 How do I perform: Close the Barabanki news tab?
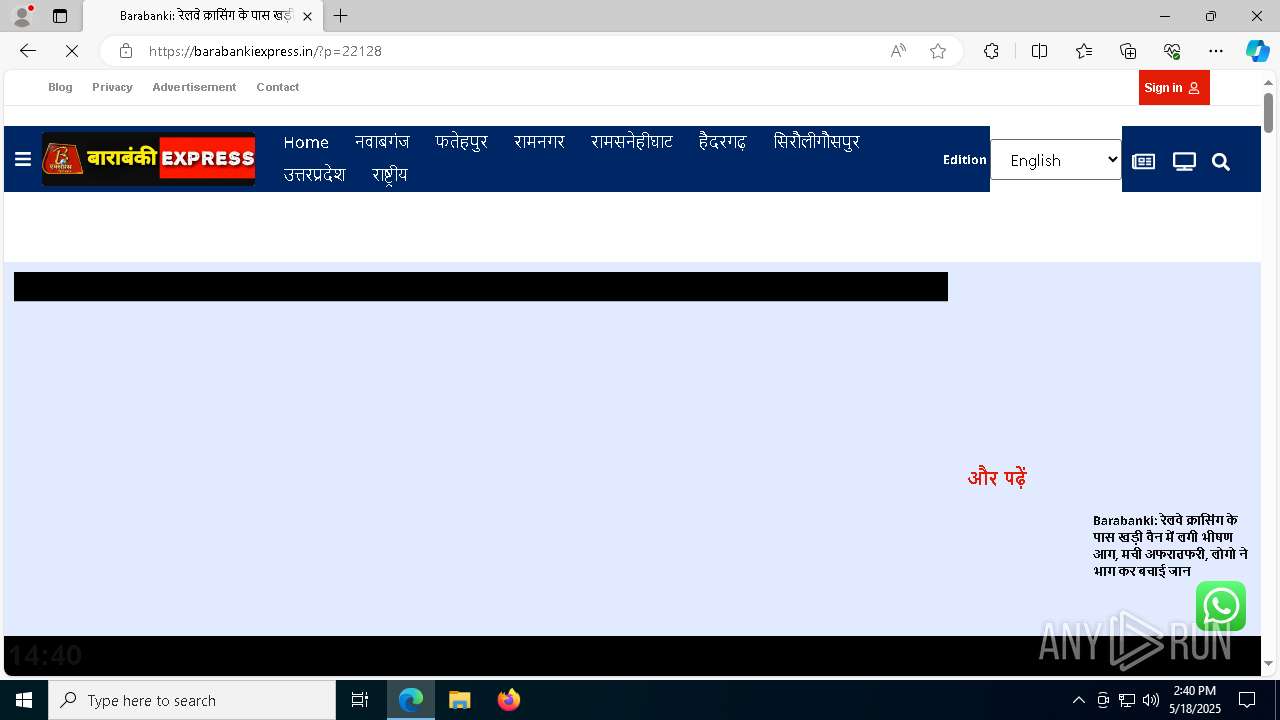(x=308, y=16)
